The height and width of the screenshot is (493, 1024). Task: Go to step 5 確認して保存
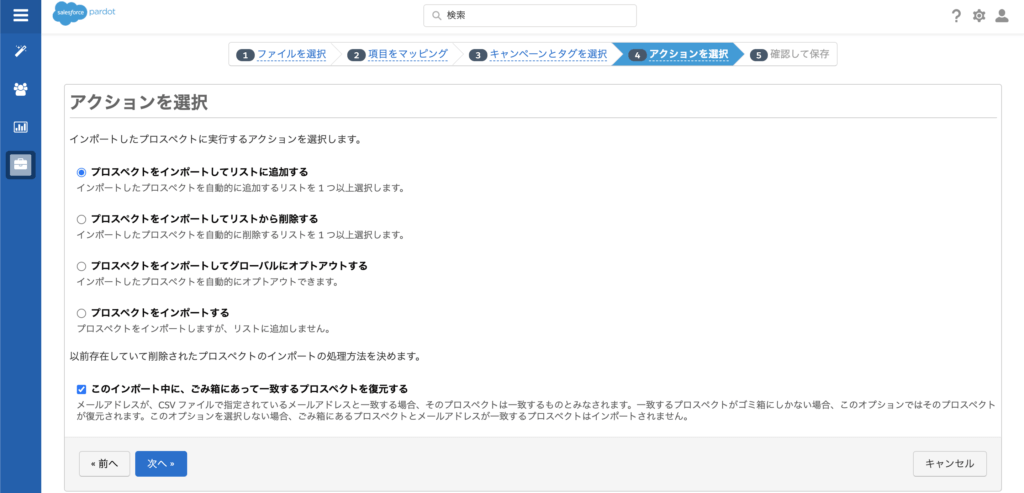coord(790,55)
